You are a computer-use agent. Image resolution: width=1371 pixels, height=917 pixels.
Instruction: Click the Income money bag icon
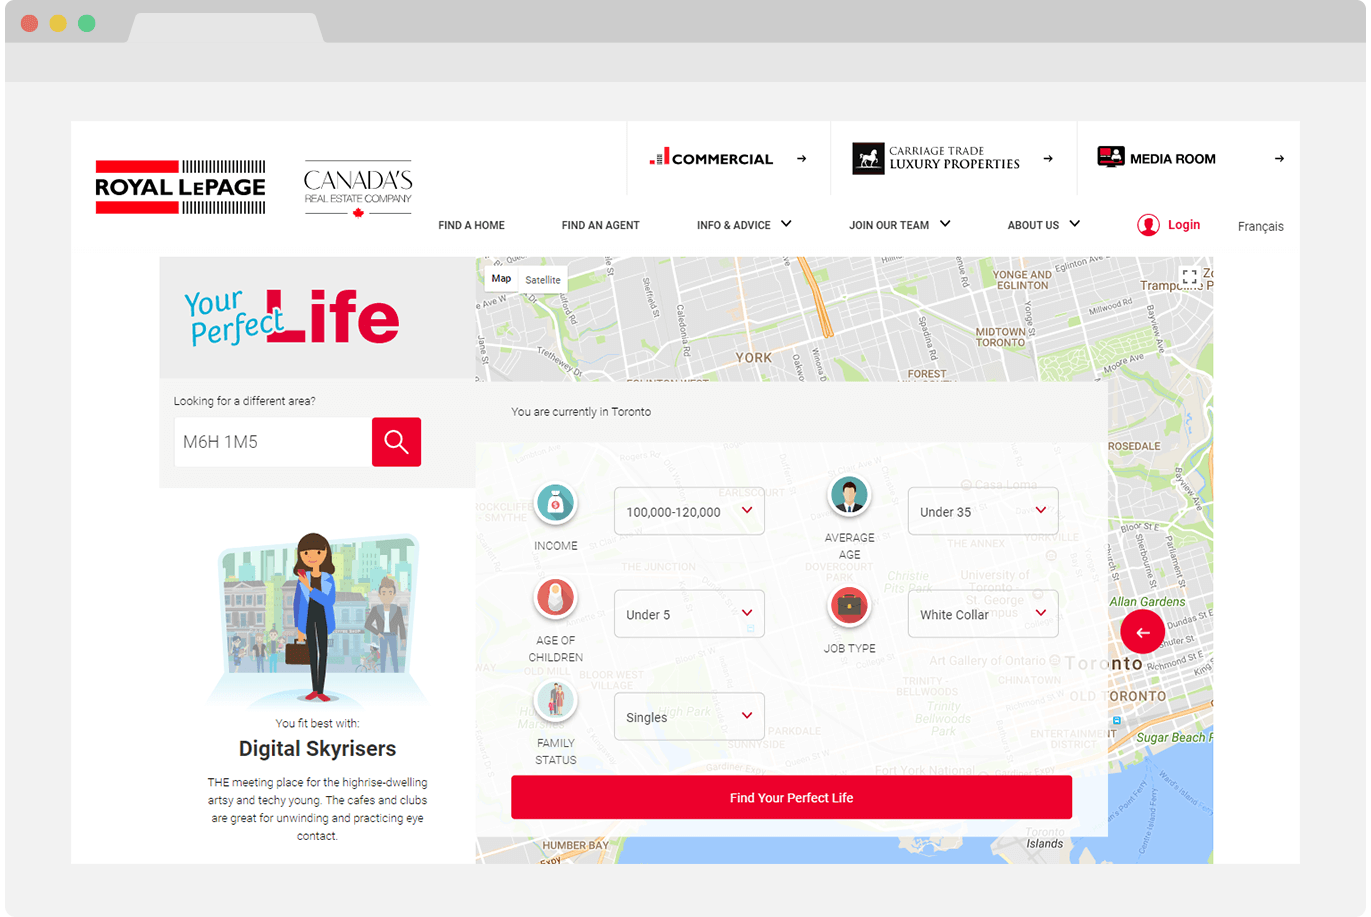(555, 503)
